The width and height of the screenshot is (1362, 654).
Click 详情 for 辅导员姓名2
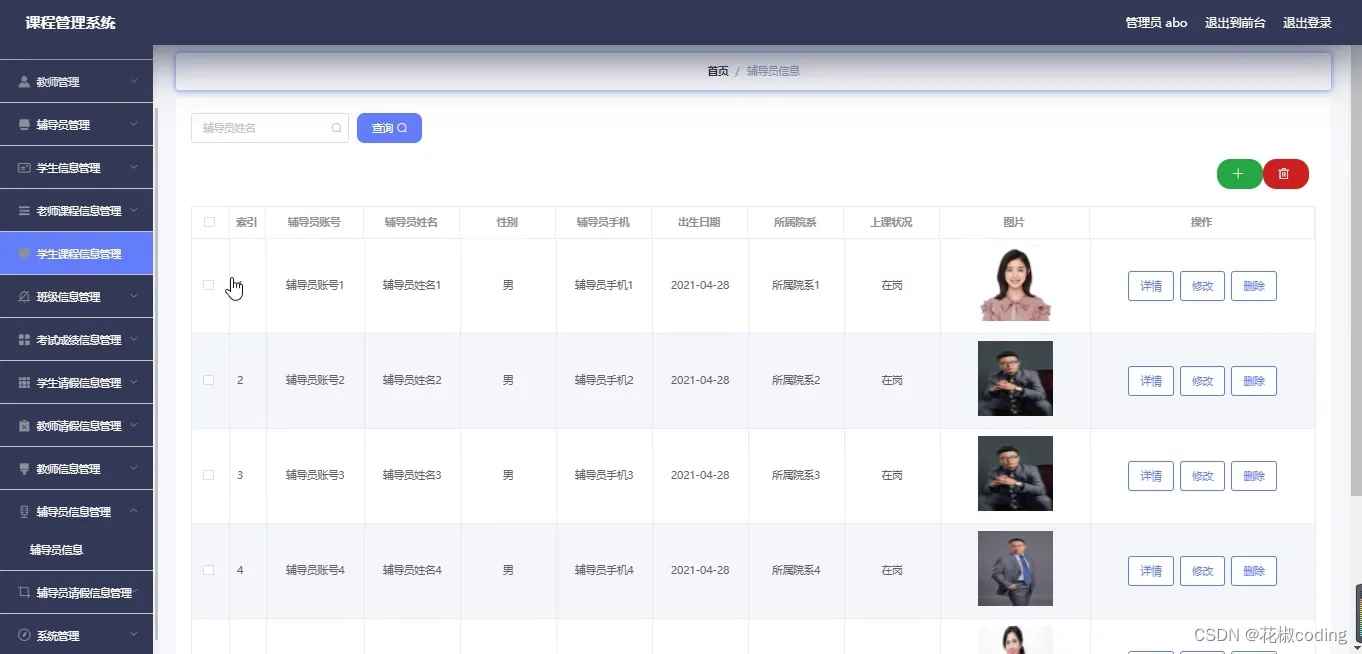tap(1151, 381)
